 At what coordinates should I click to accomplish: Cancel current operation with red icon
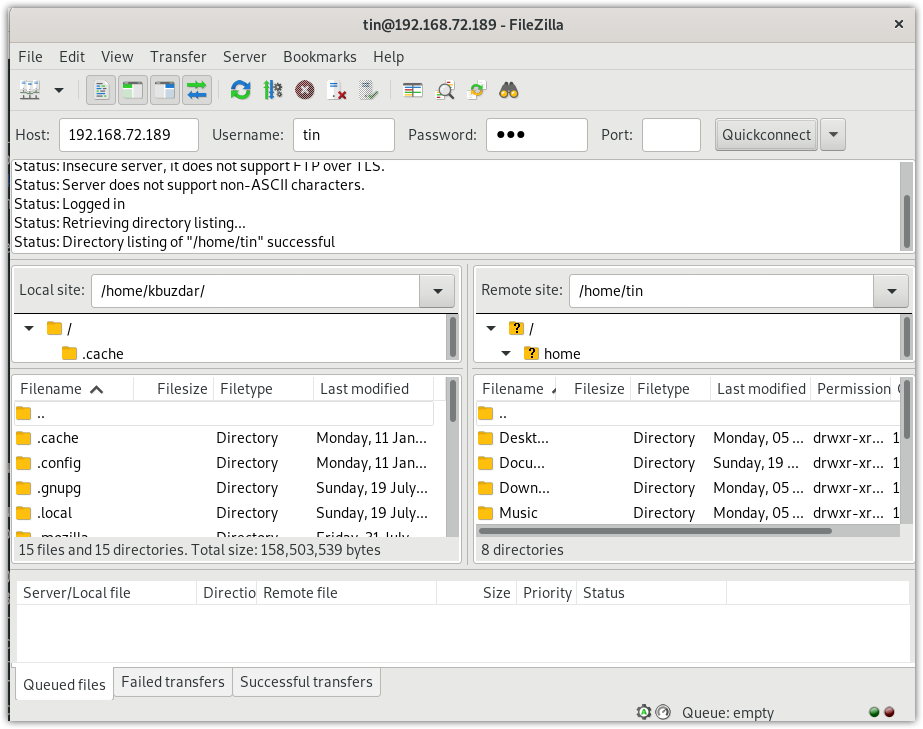[x=305, y=91]
